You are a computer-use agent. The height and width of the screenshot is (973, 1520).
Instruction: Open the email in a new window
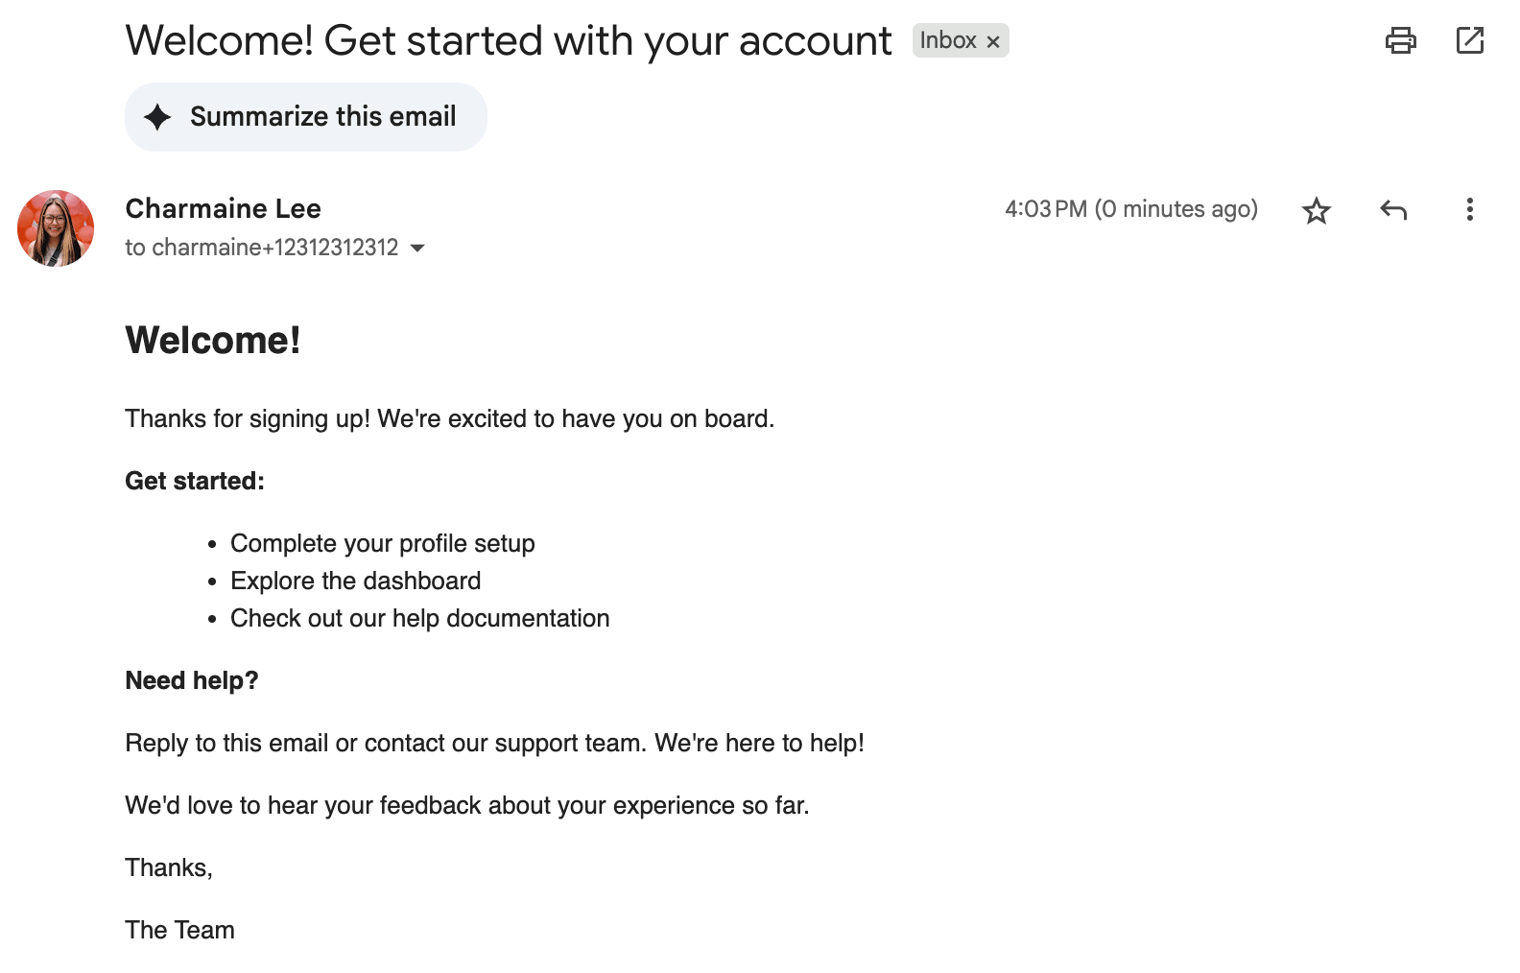[x=1469, y=40]
